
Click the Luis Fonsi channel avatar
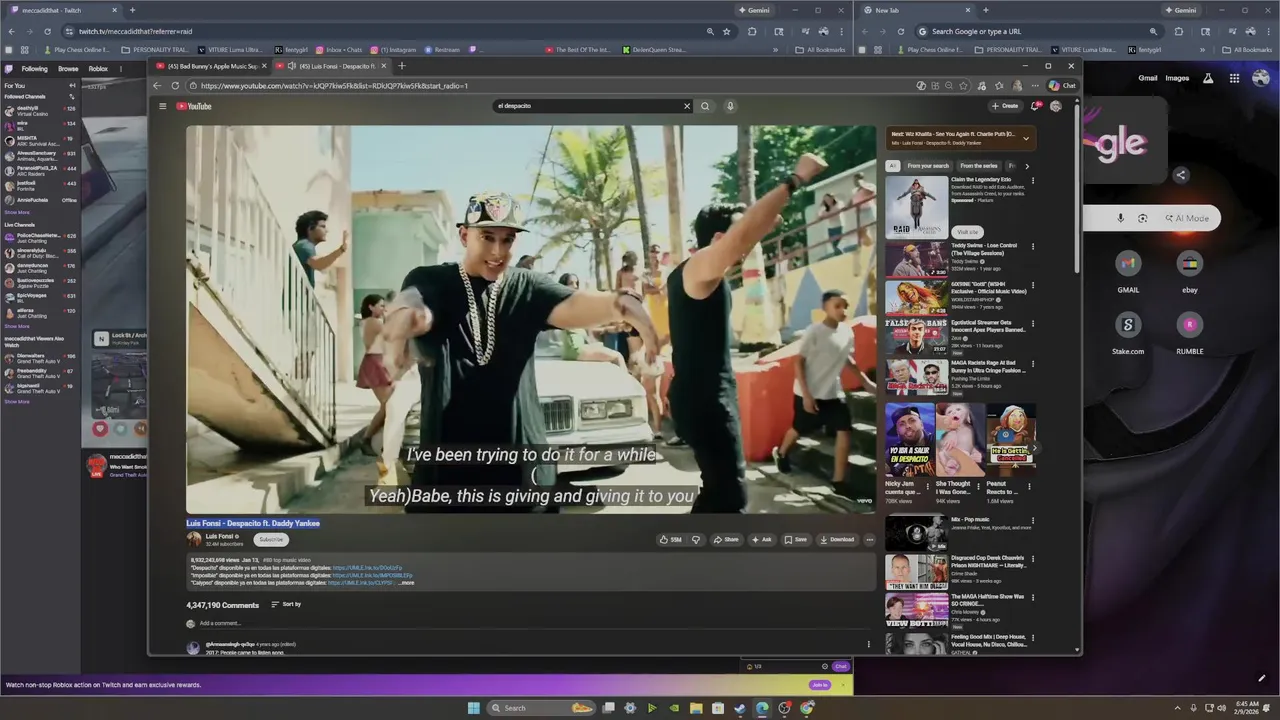(x=194, y=539)
